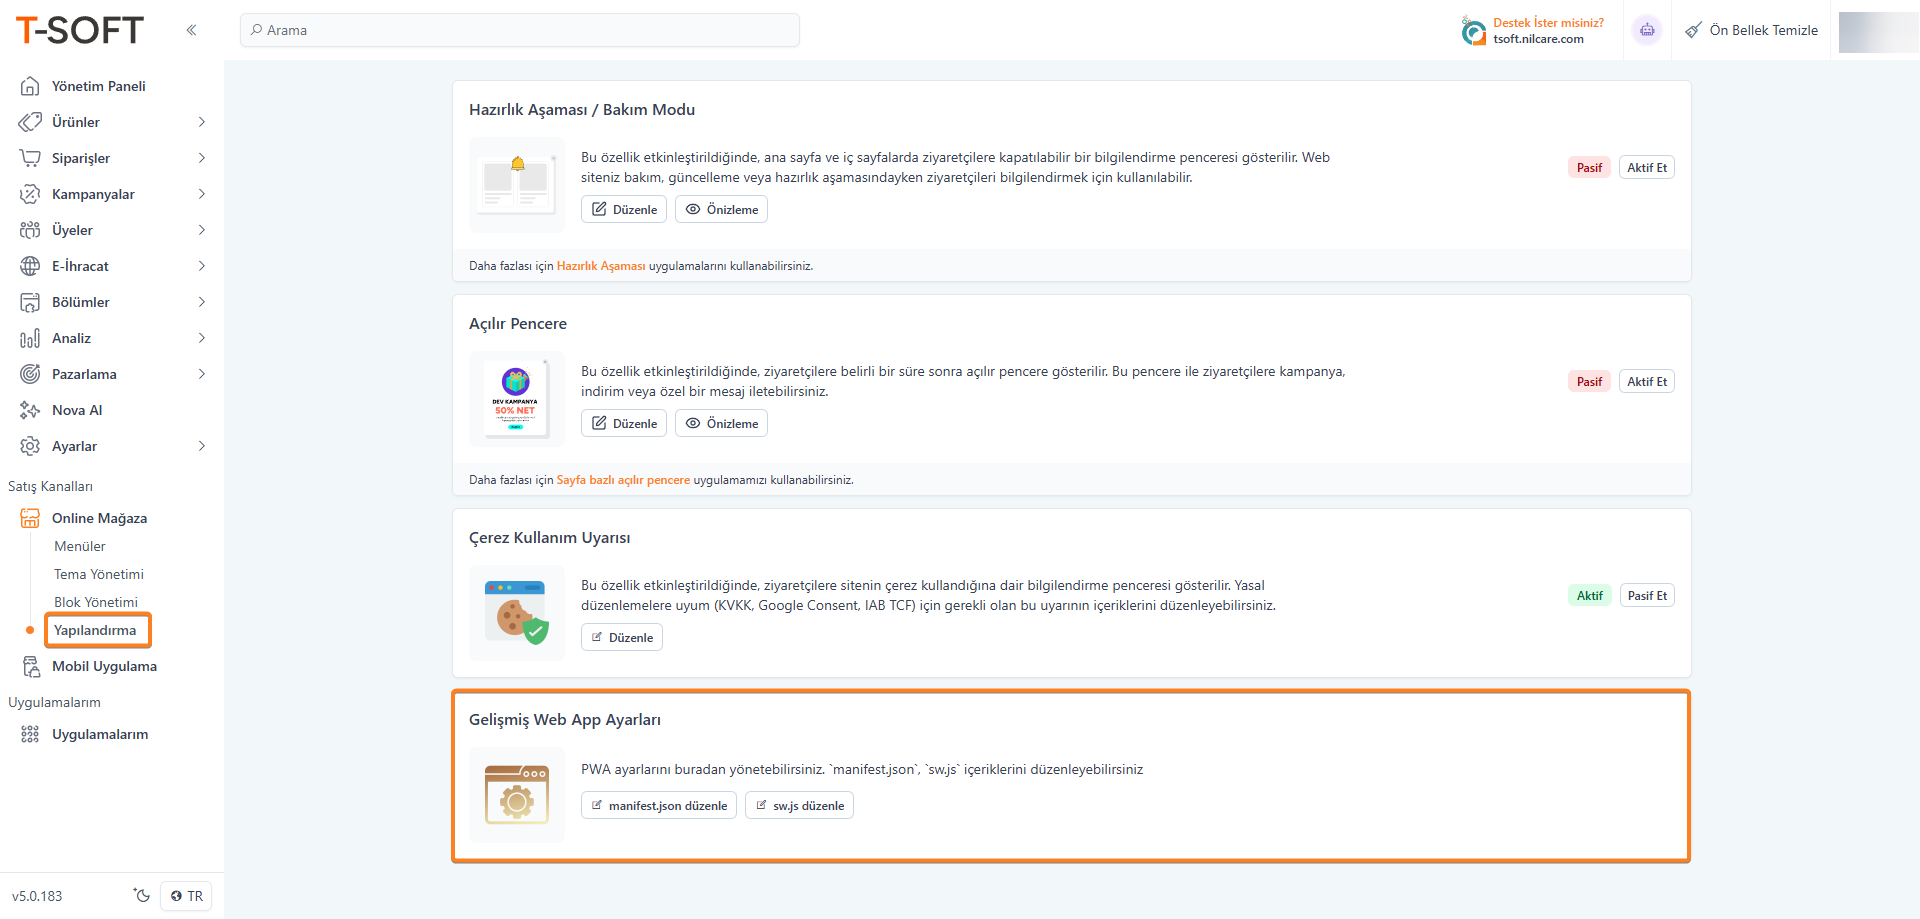Screen dimensions: 1920x919
Task: Click the Nova AI sparkle icon in sidebar
Action: [x=30, y=410]
